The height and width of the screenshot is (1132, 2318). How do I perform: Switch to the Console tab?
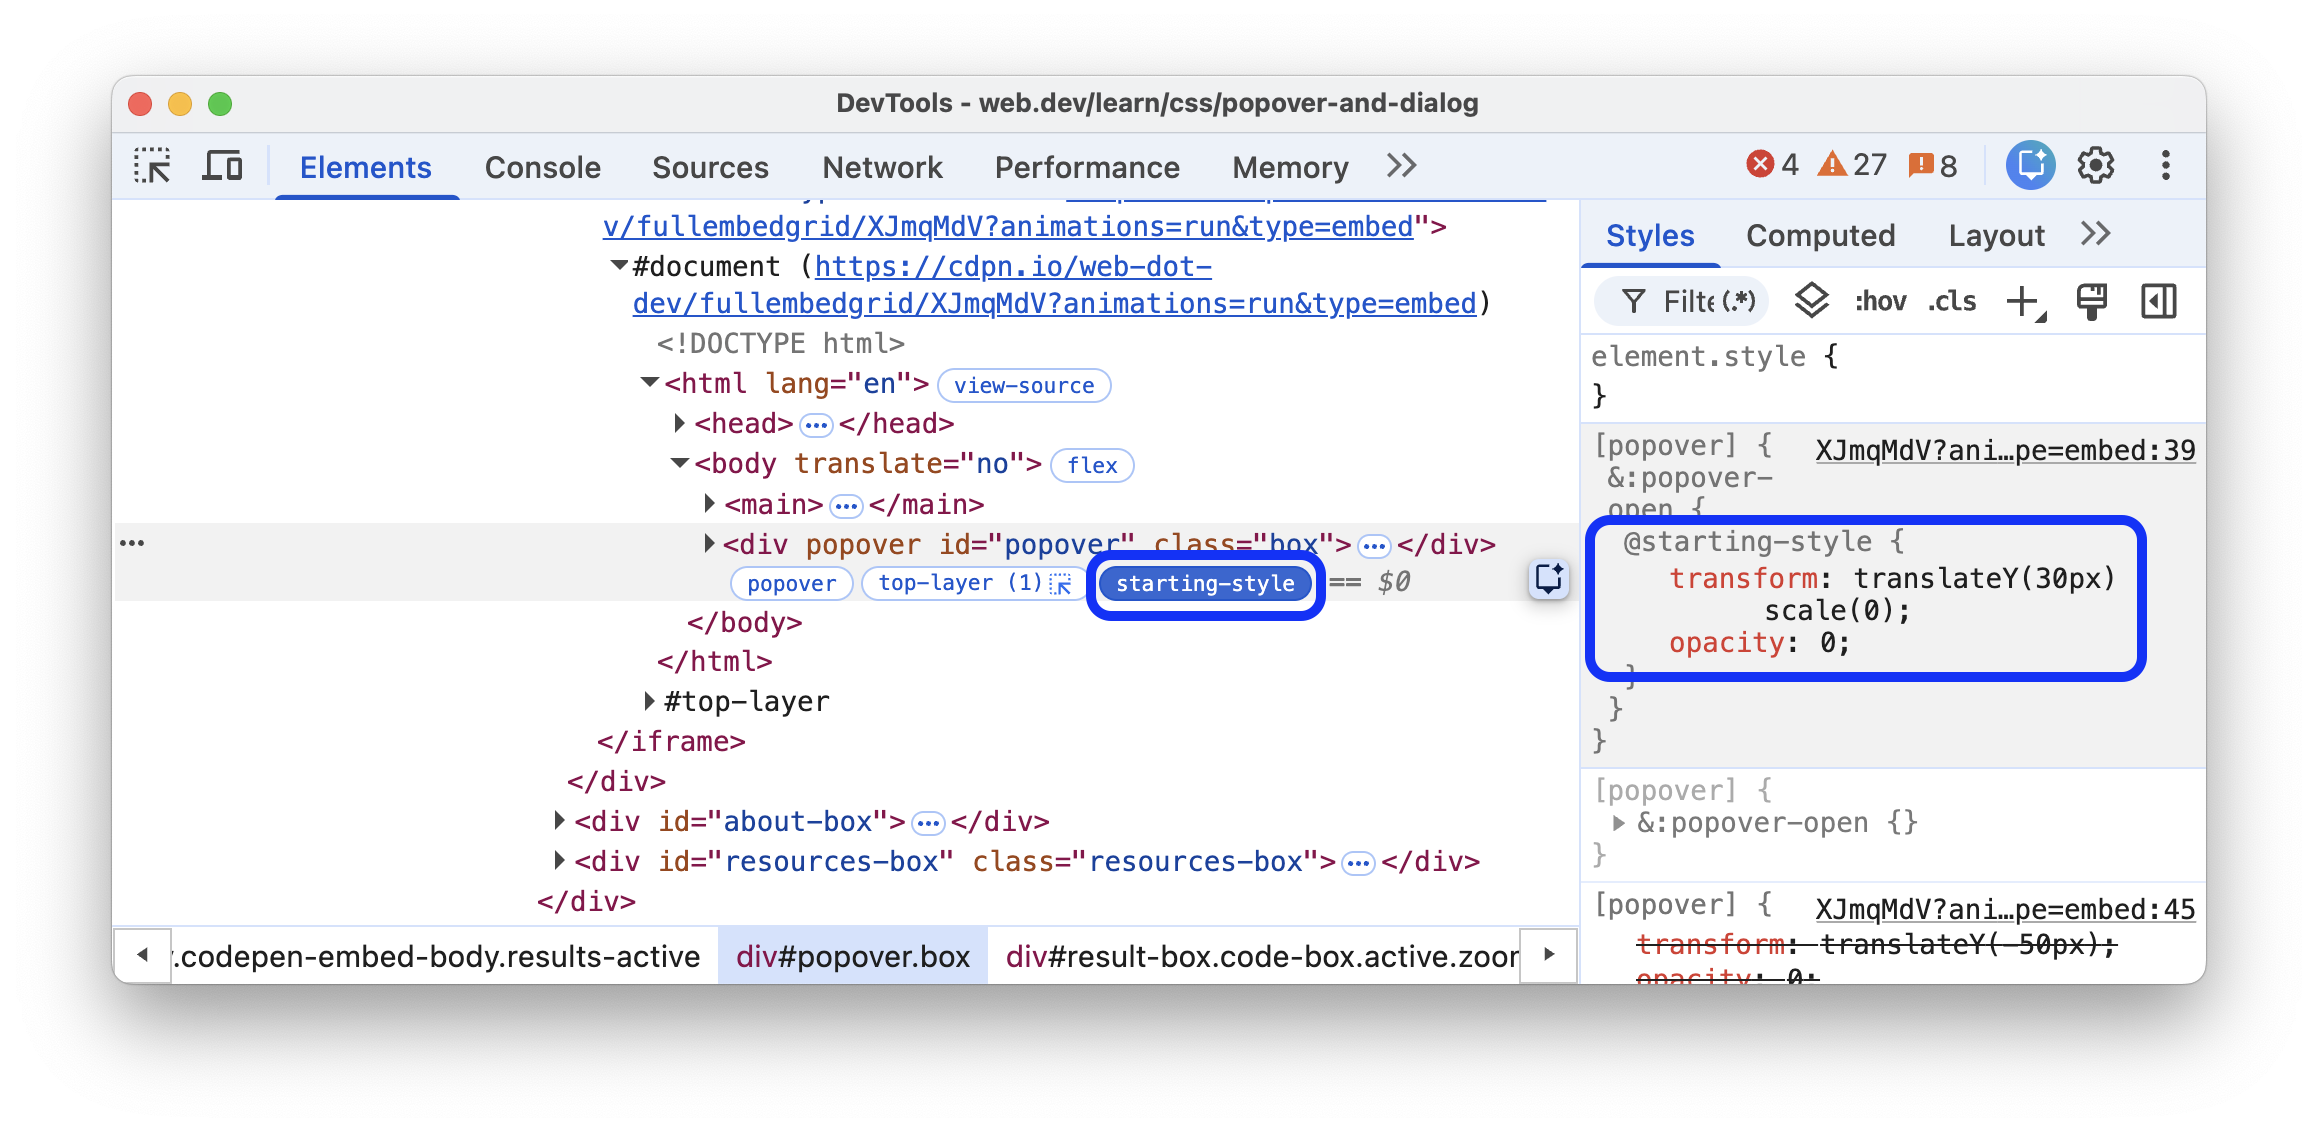(542, 167)
